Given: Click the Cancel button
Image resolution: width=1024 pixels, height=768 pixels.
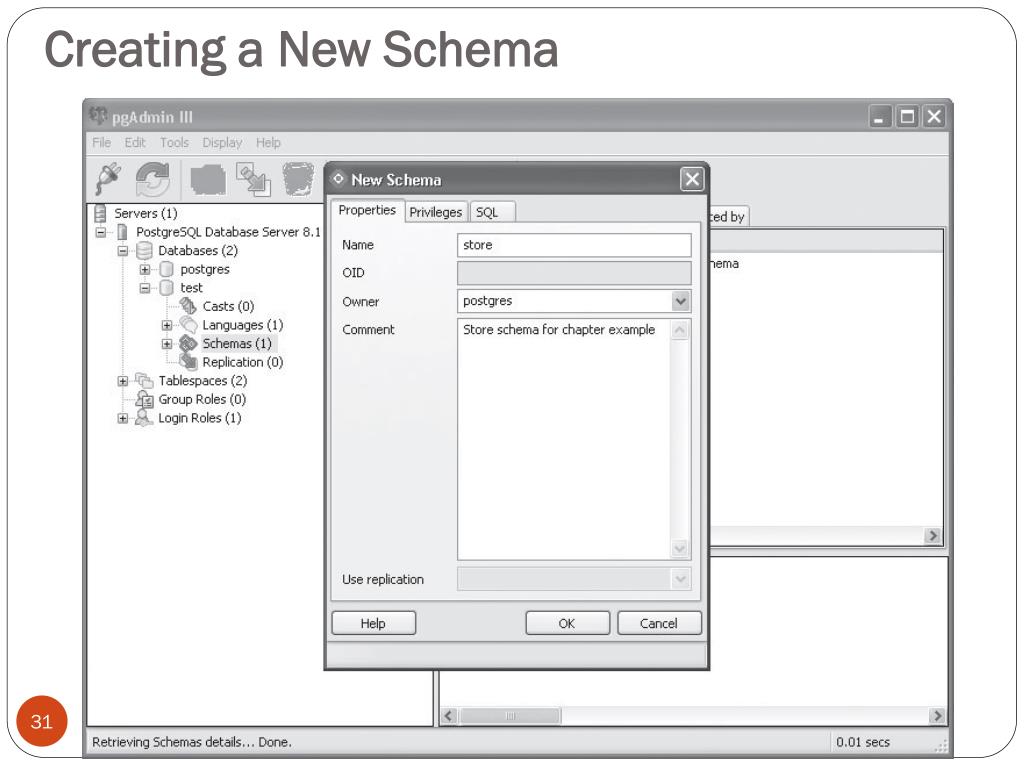Looking at the screenshot, I should [659, 623].
